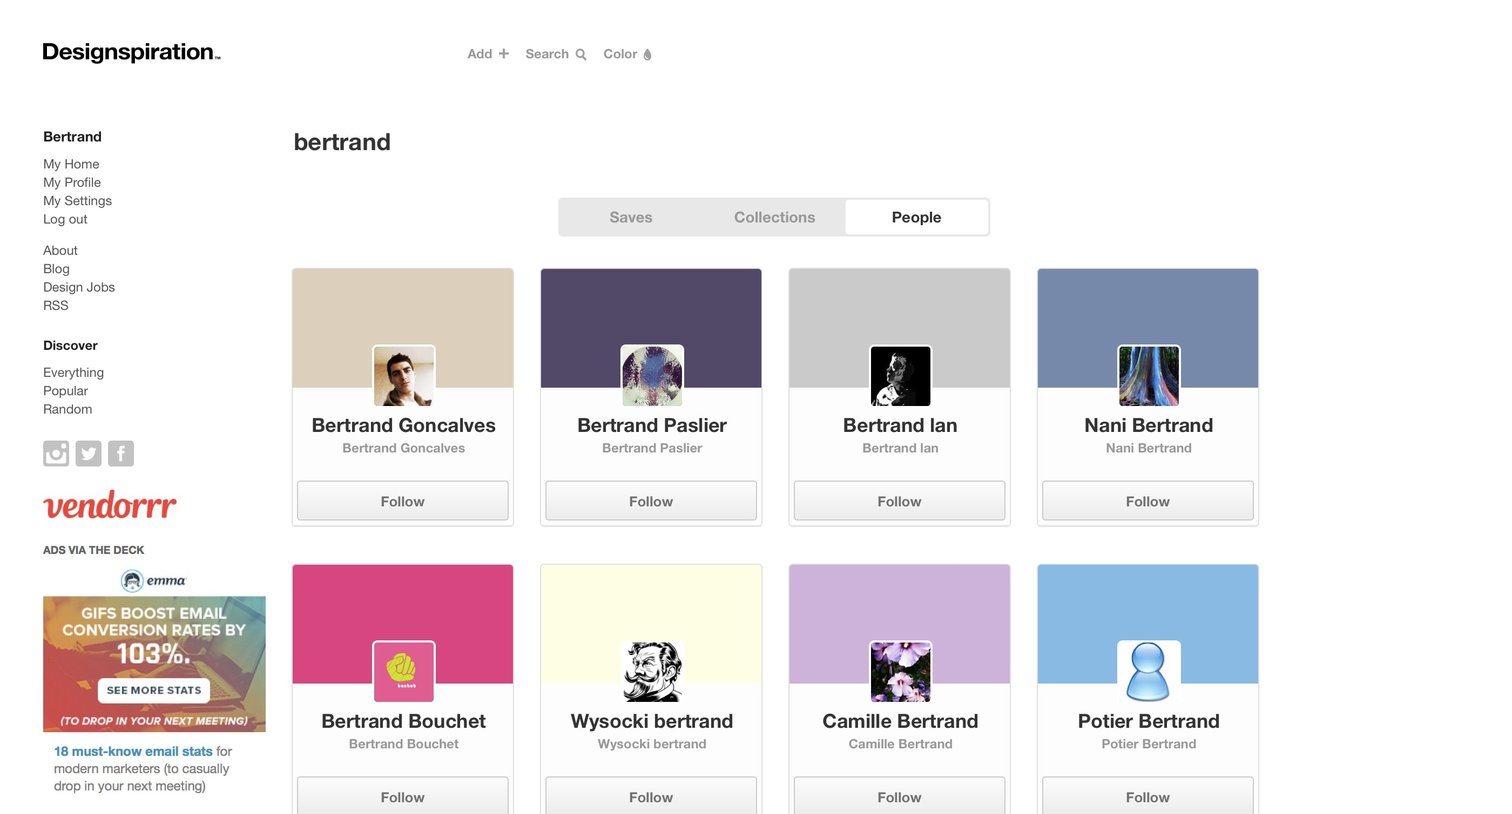The width and height of the screenshot is (1512, 814).
Task: Click the vendorrr logo
Action: pyautogui.click(x=110, y=505)
